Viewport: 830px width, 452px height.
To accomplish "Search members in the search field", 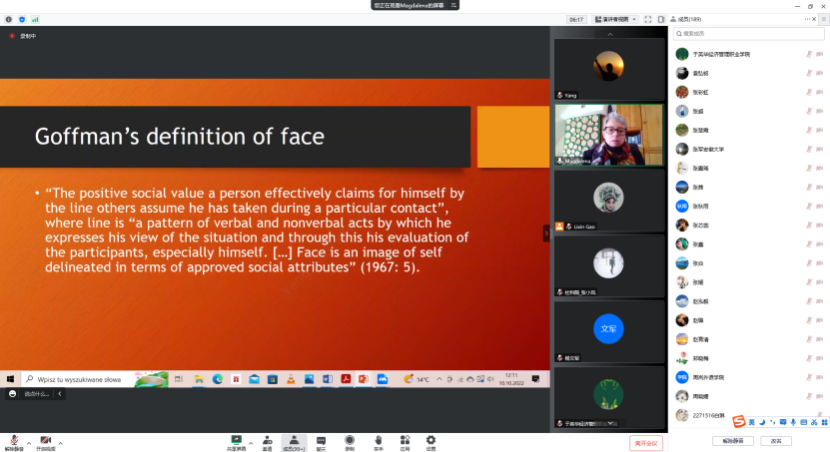I will (748, 34).
